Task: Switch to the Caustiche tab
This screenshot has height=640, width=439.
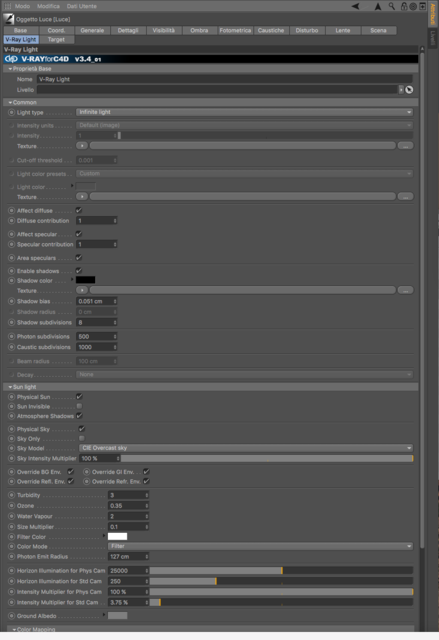Action: click(x=271, y=31)
